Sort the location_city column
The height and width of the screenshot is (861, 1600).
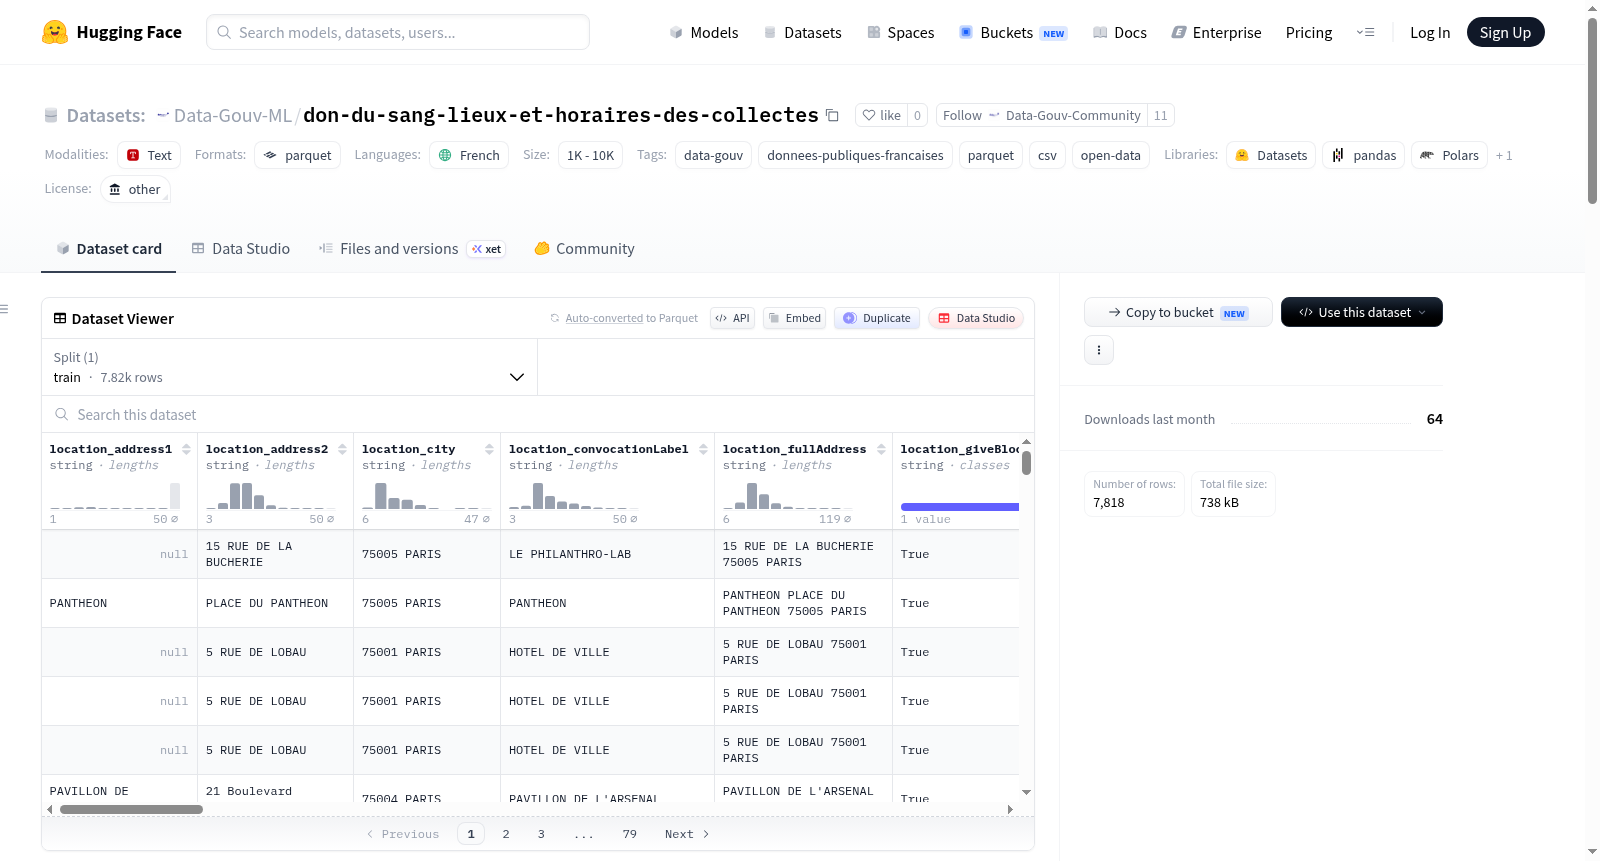click(x=489, y=449)
